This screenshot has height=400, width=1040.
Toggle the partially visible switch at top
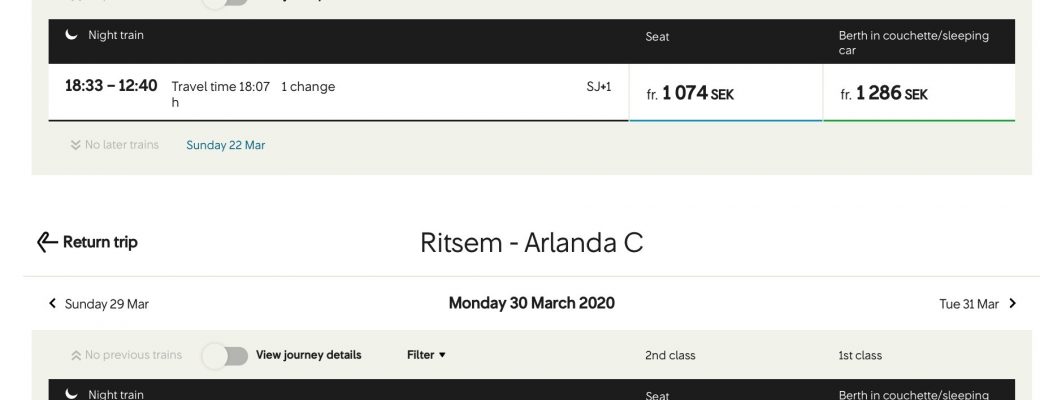point(225,3)
